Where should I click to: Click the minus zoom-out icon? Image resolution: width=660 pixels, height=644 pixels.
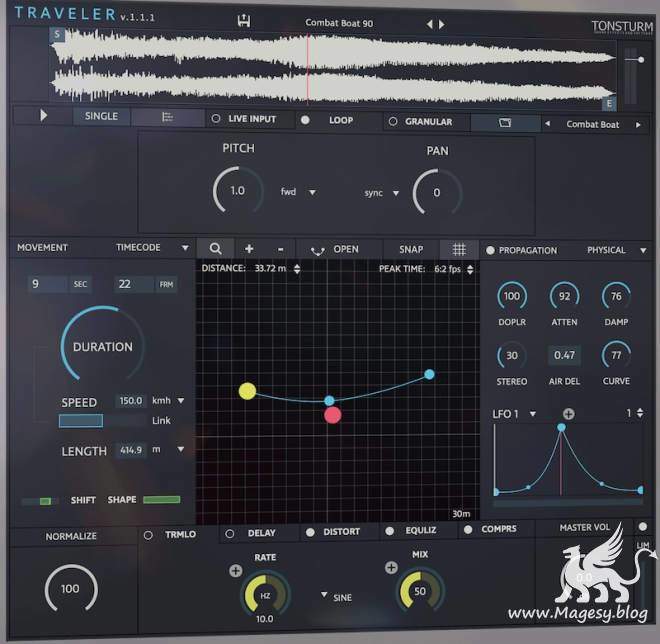pos(280,249)
